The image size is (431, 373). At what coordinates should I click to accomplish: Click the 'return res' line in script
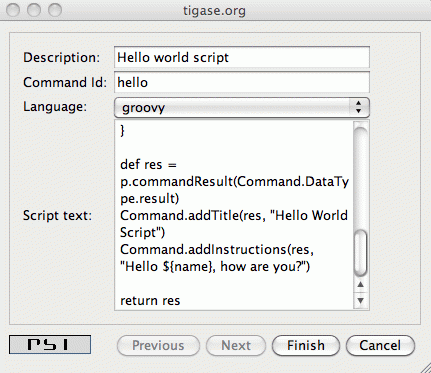150,300
